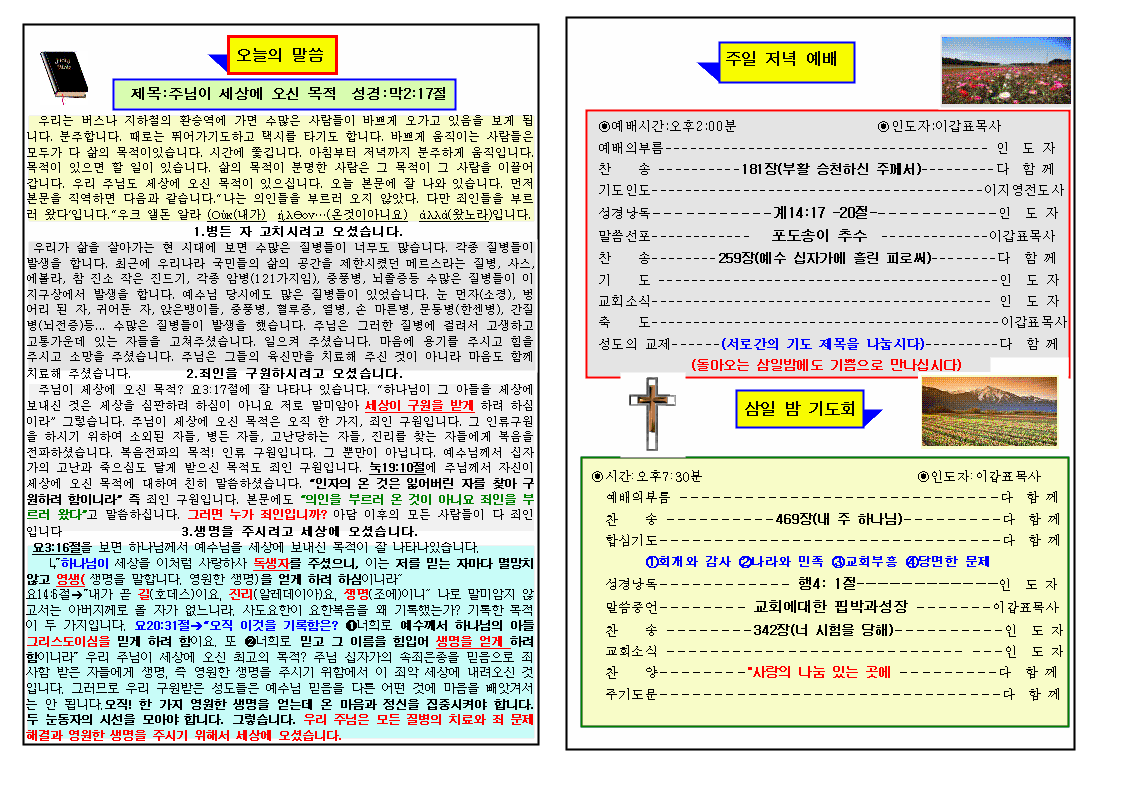Screen dimensions: 1123x794
Task: Click the 주일 저녁 예배 title box
Action: (x=788, y=62)
